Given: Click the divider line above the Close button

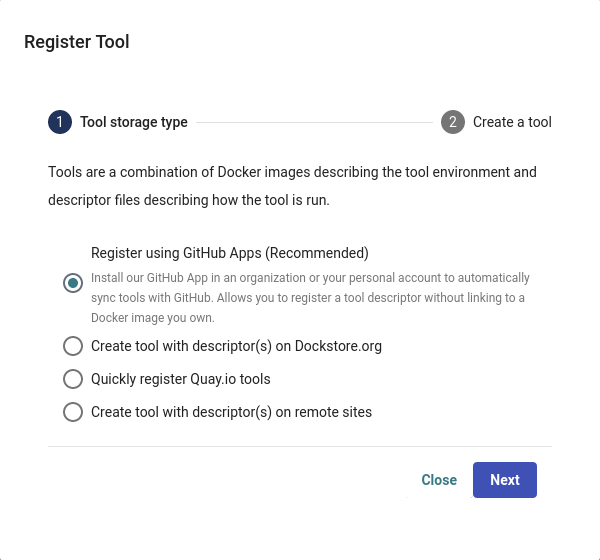Looking at the screenshot, I should (300, 446).
